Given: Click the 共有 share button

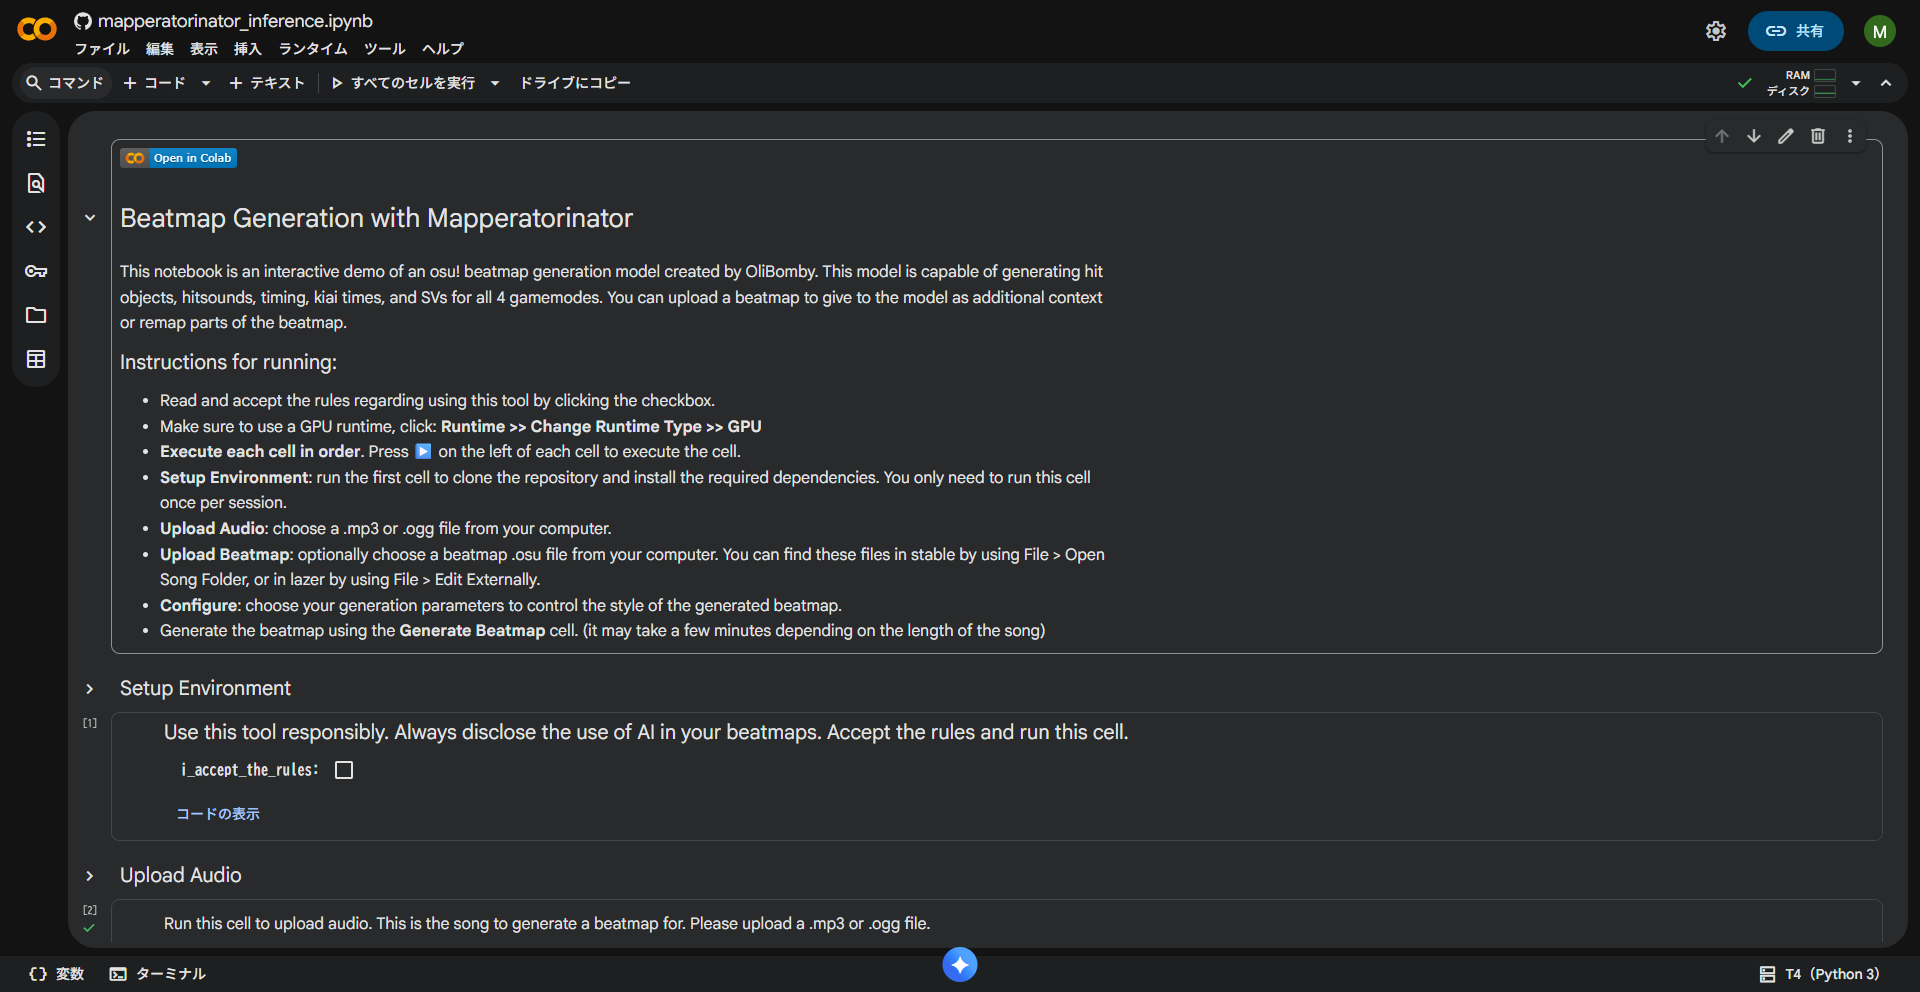Looking at the screenshot, I should 1795,31.
